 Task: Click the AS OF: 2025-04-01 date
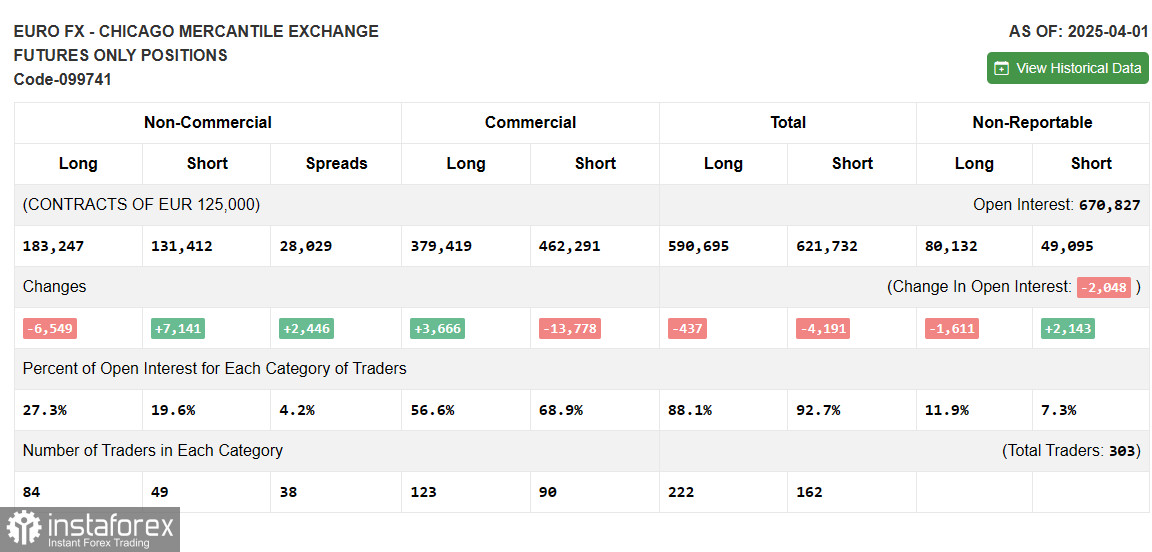coord(1078,32)
